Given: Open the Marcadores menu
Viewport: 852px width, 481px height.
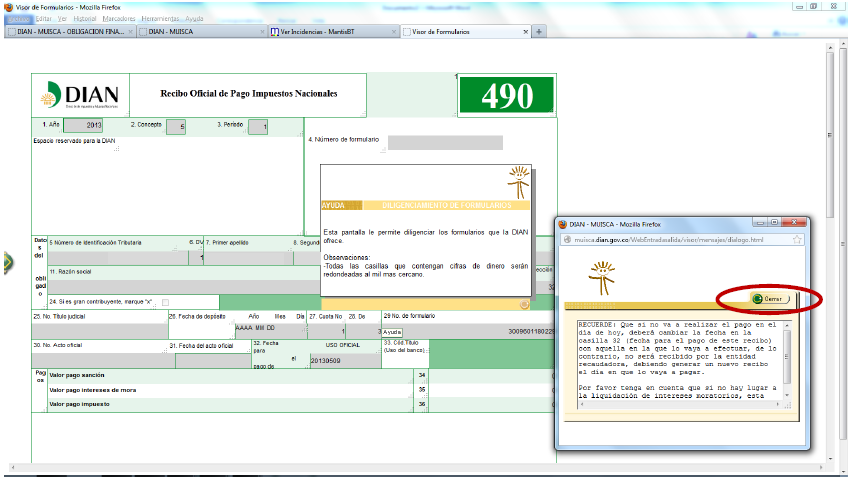Looking at the screenshot, I should (119, 18).
